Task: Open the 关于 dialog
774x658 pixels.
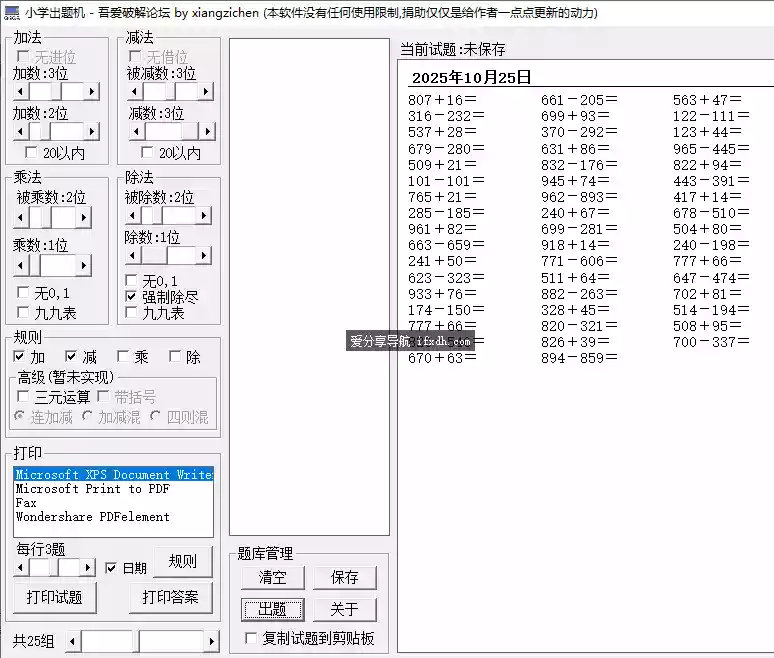Action: coord(343,609)
